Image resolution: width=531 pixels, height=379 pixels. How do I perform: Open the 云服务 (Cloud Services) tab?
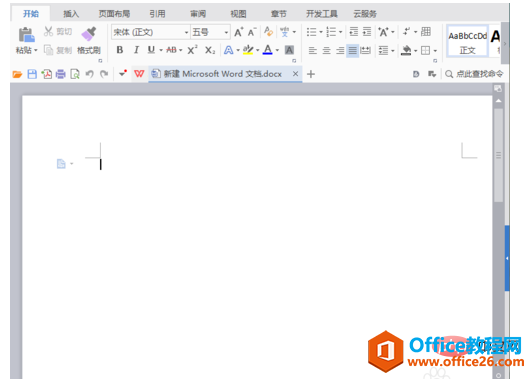(365, 14)
